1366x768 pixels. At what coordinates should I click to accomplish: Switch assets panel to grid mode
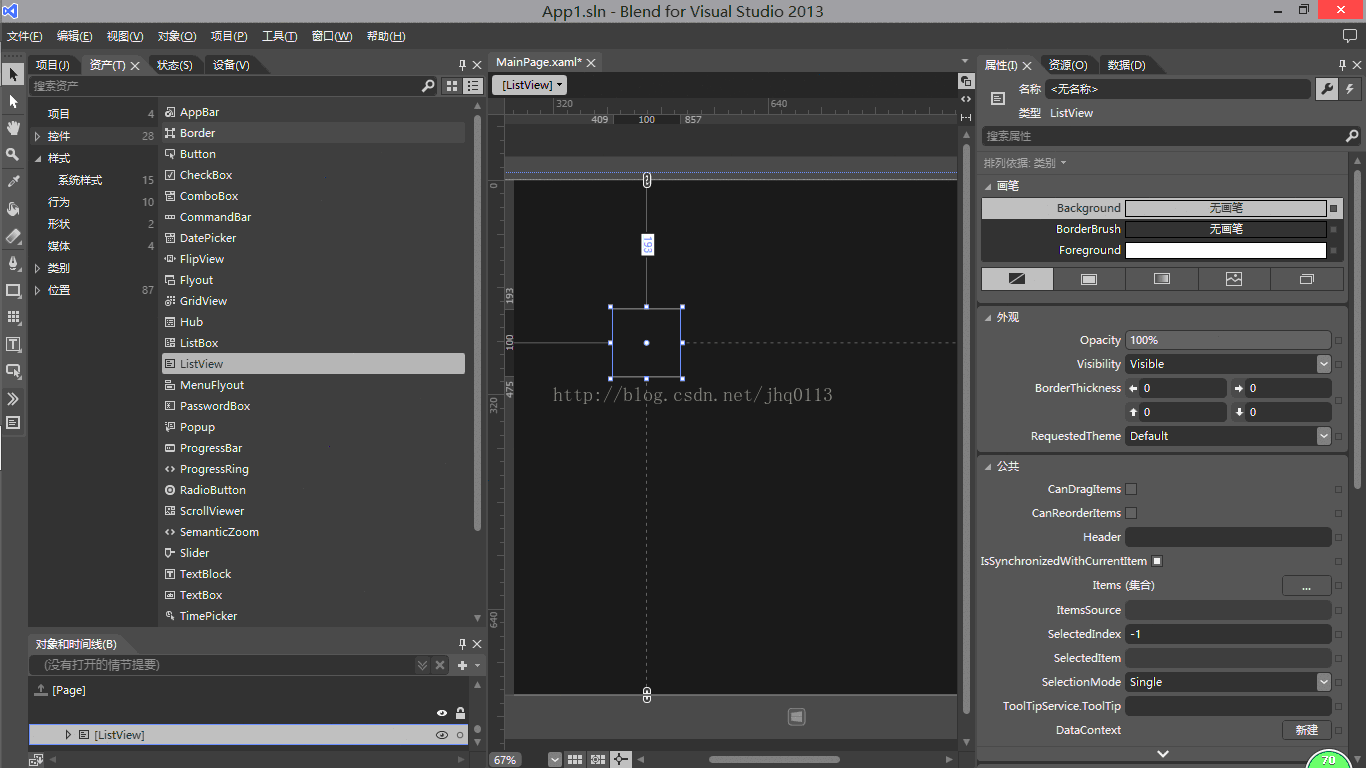(x=452, y=86)
